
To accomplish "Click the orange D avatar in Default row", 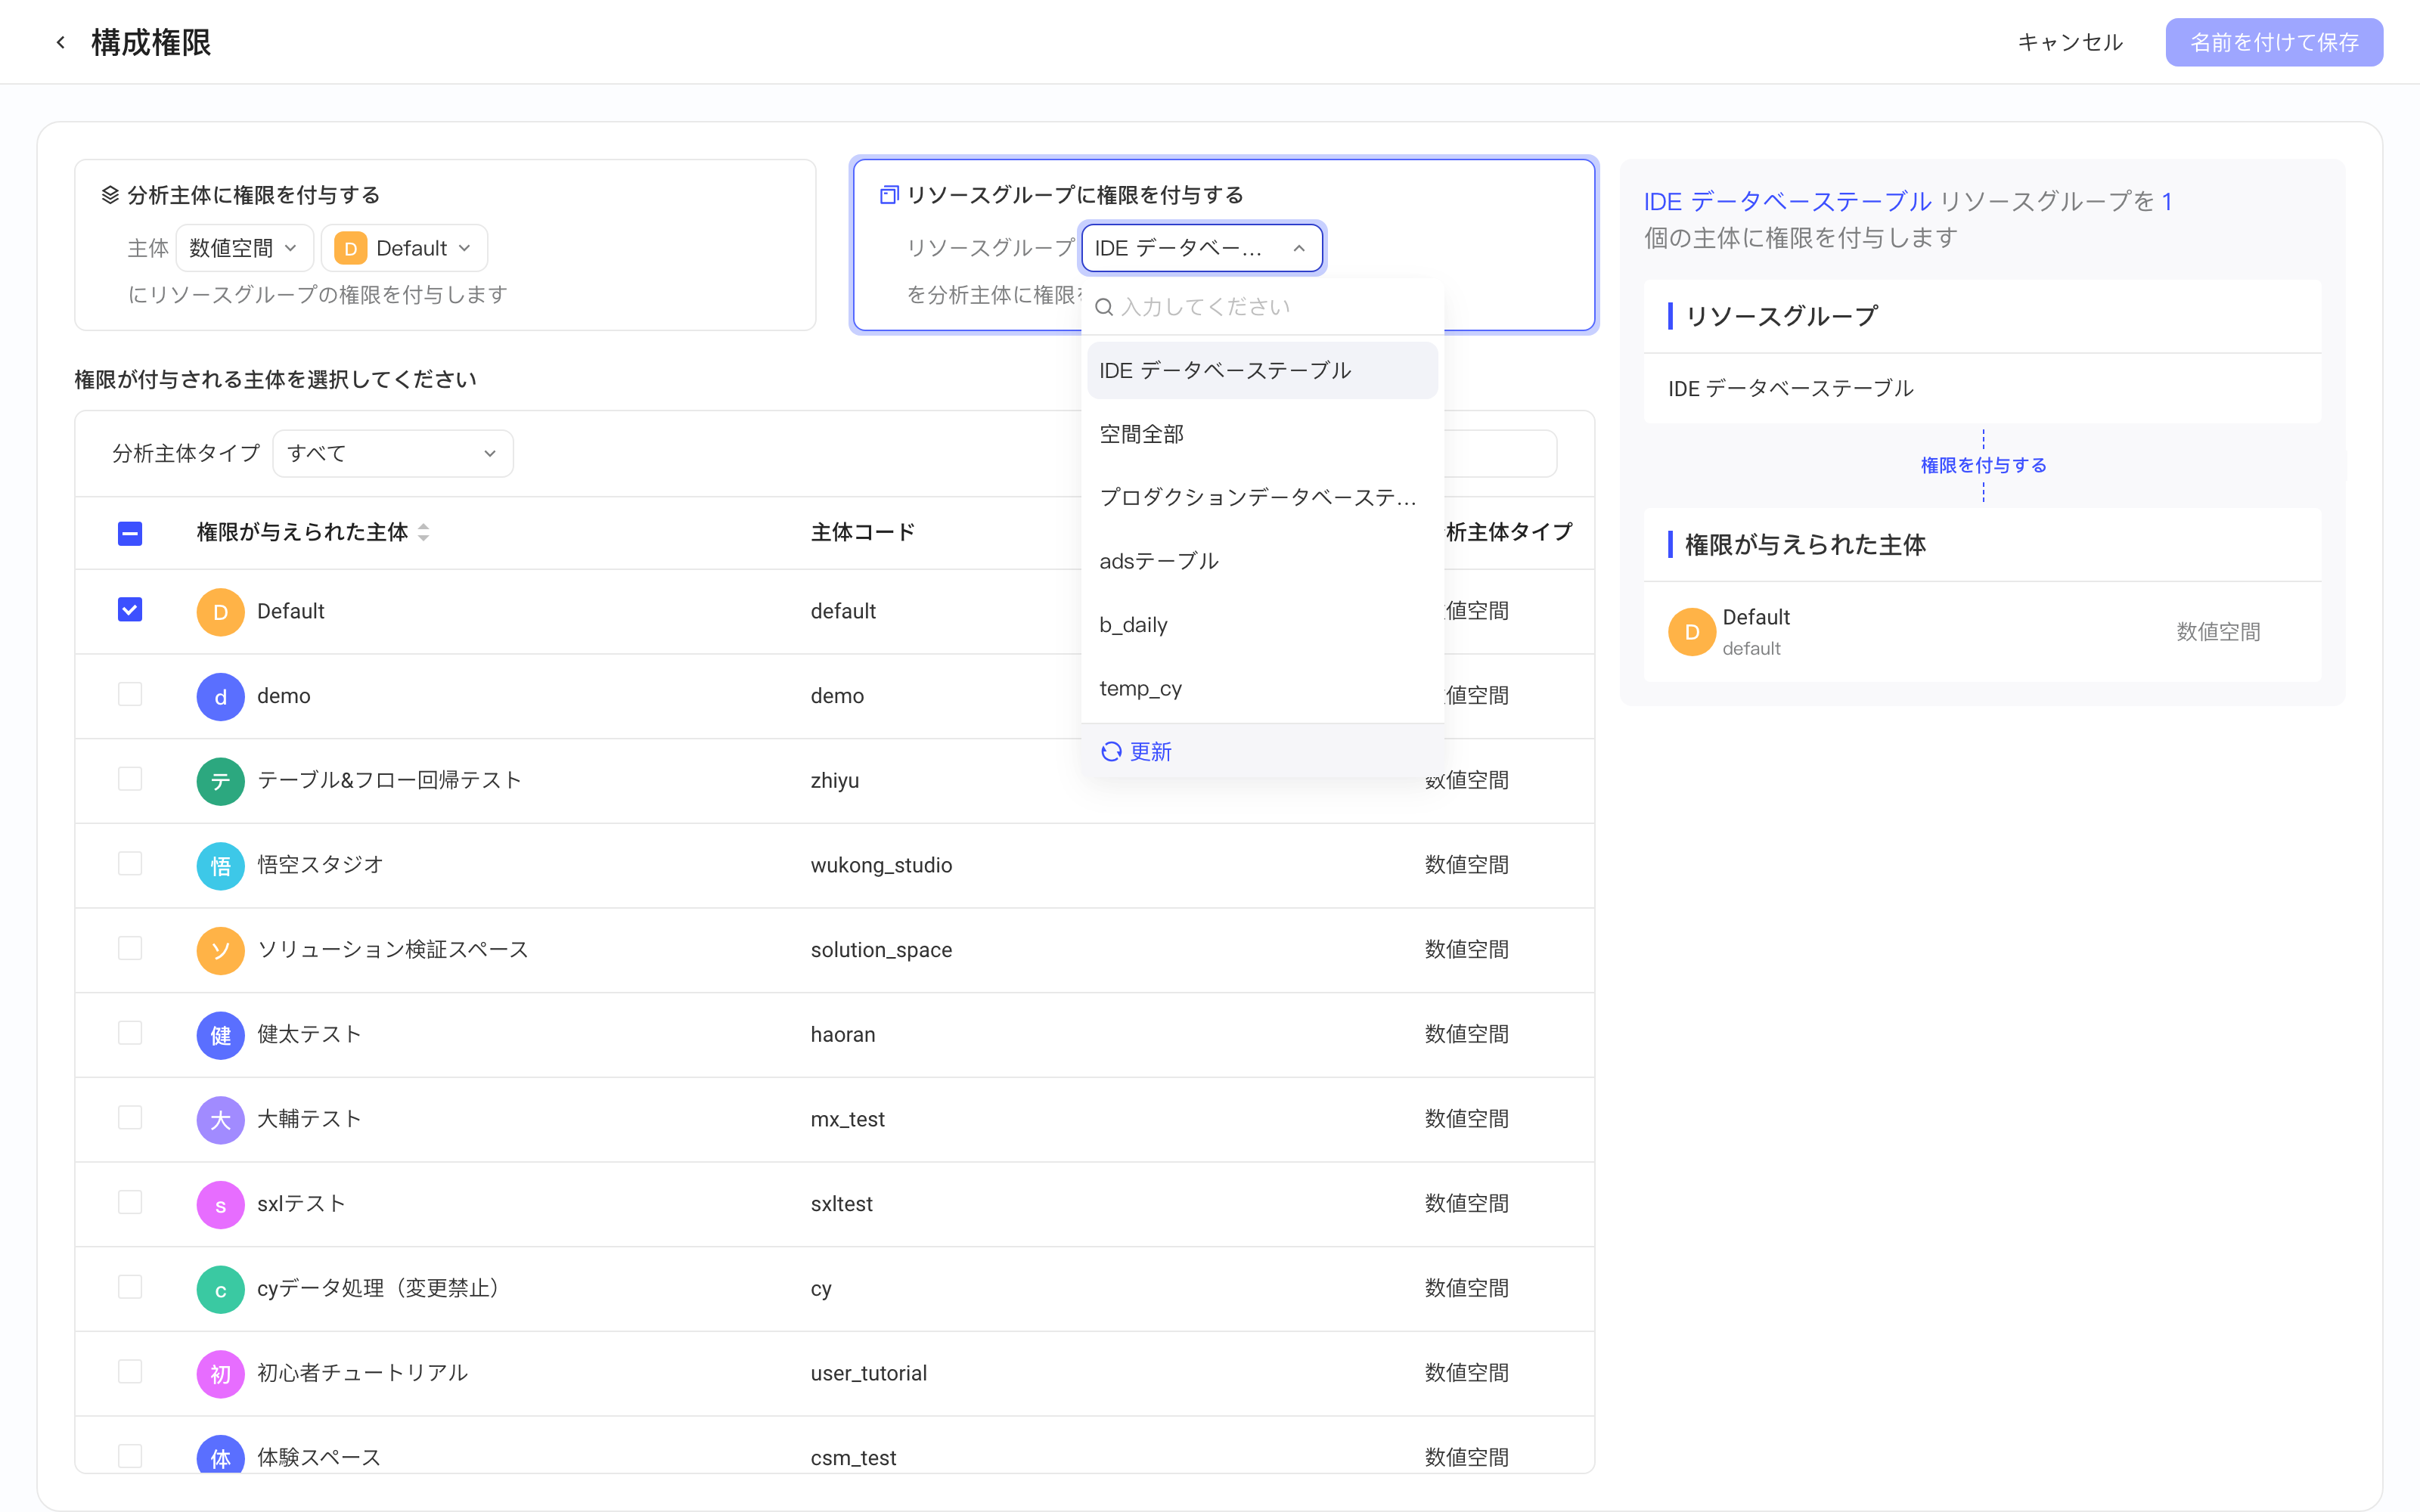I will tap(220, 612).
